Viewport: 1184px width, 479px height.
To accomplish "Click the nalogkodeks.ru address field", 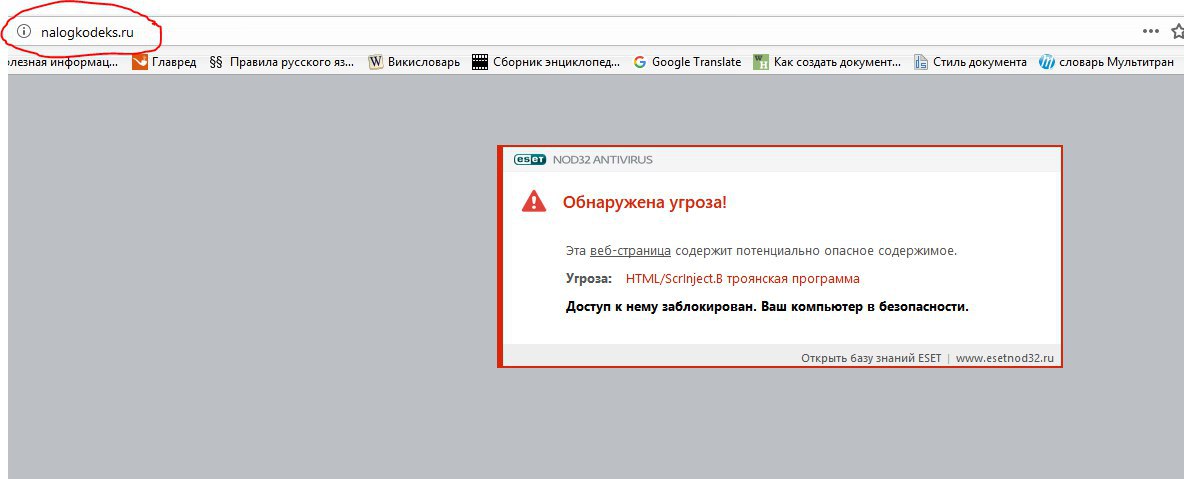I will pyautogui.click(x=87, y=32).
